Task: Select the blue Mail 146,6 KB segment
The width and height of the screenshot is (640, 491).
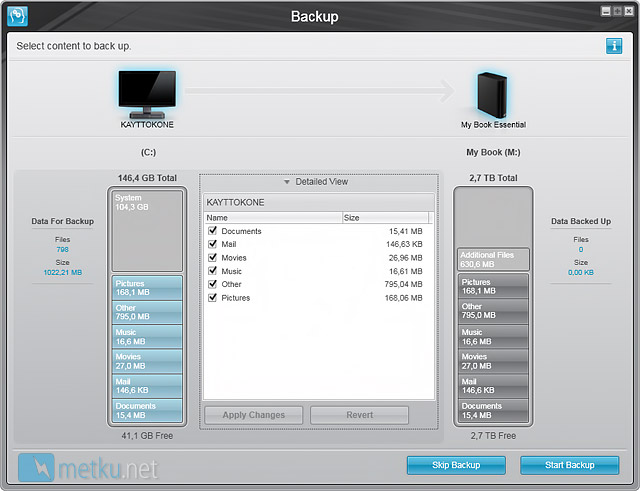Action: [147, 386]
